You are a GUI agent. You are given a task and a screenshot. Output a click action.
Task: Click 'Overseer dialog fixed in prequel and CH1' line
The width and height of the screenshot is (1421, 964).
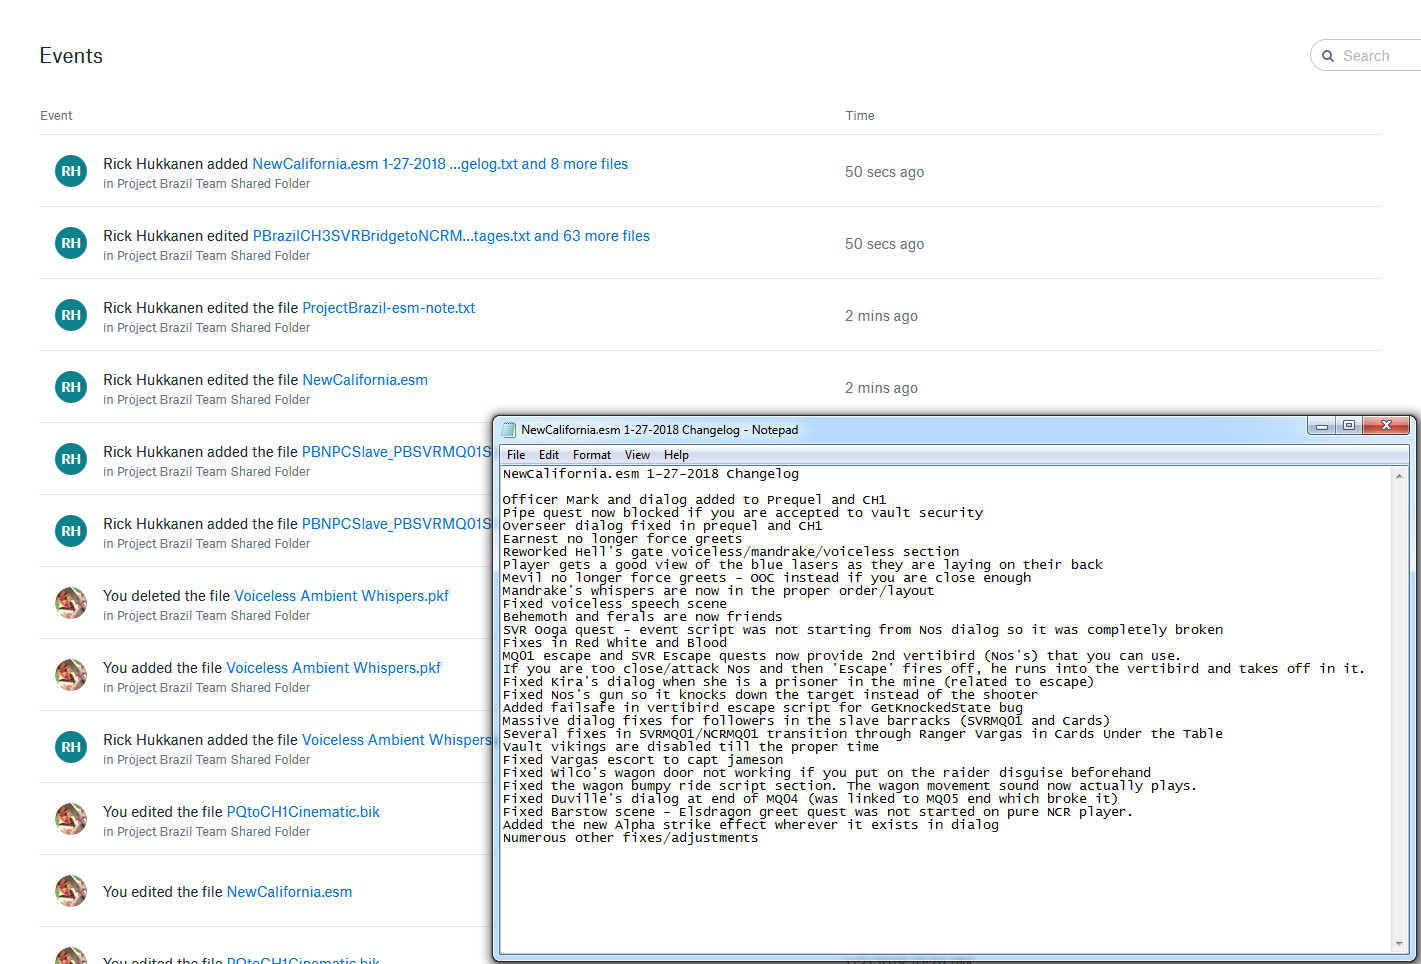(x=663, y=526)
